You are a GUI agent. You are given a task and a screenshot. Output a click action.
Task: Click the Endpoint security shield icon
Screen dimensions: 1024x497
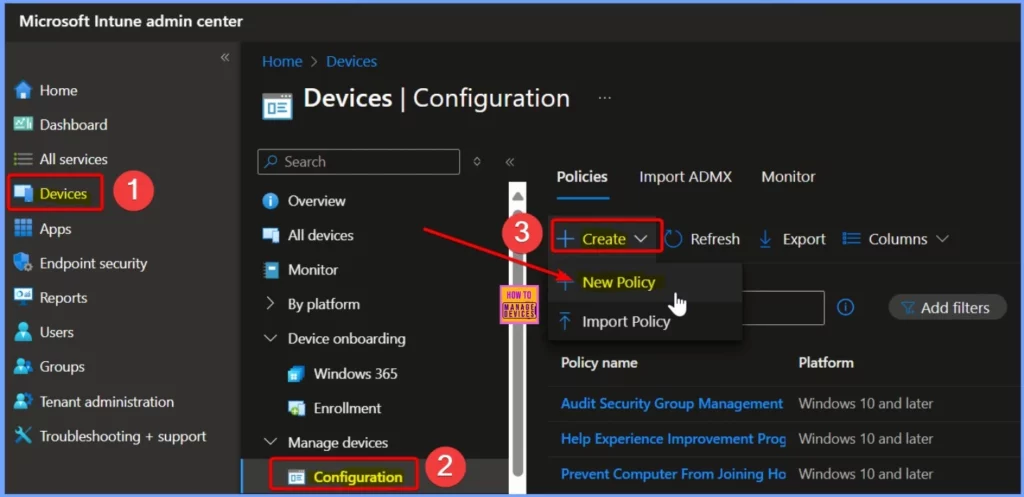[x=23, y=263]
